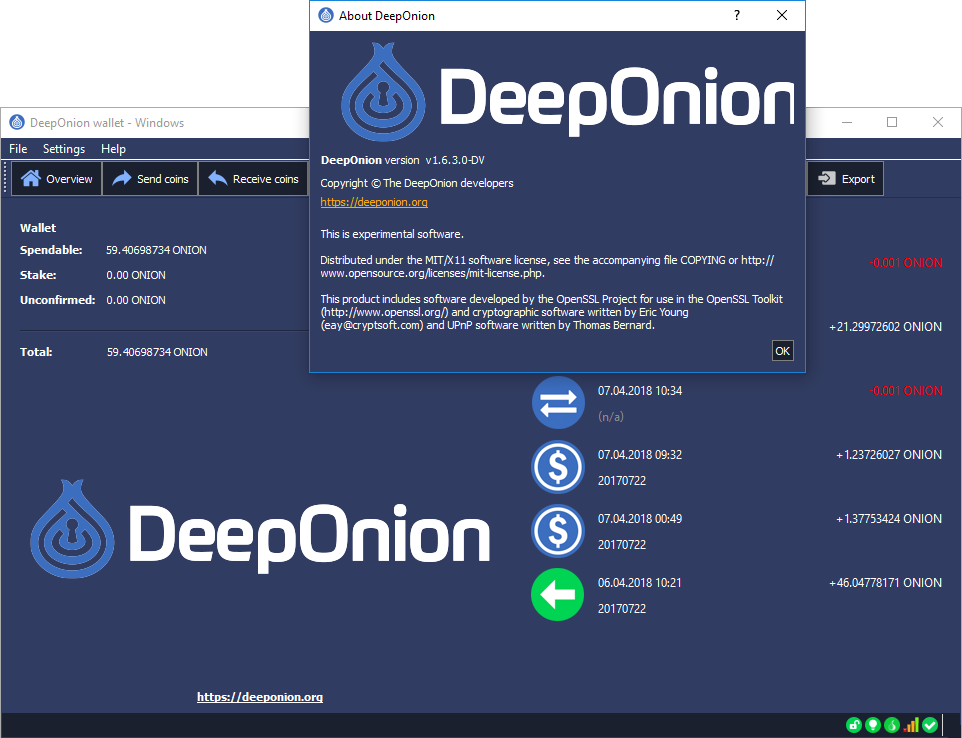Click the toolbar drag handle left of Overview
Screen dimensions: 962x738
tap(6, 179)
